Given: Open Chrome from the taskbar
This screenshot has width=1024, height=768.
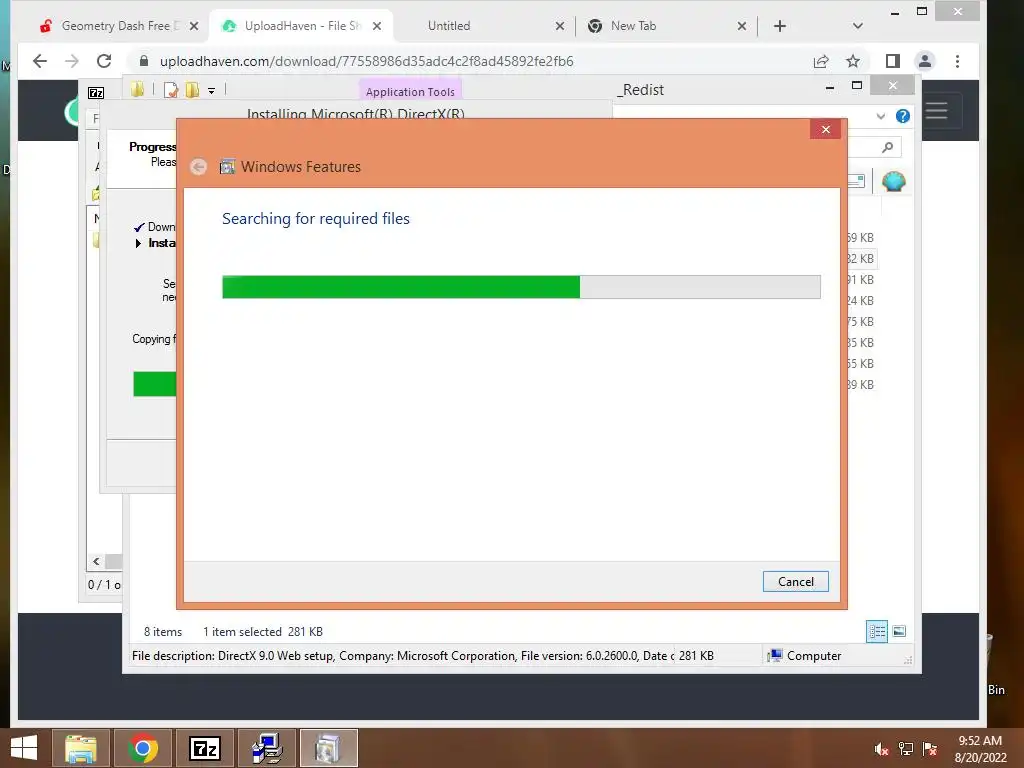Looking at the screenshot, I should coord(143,748).
